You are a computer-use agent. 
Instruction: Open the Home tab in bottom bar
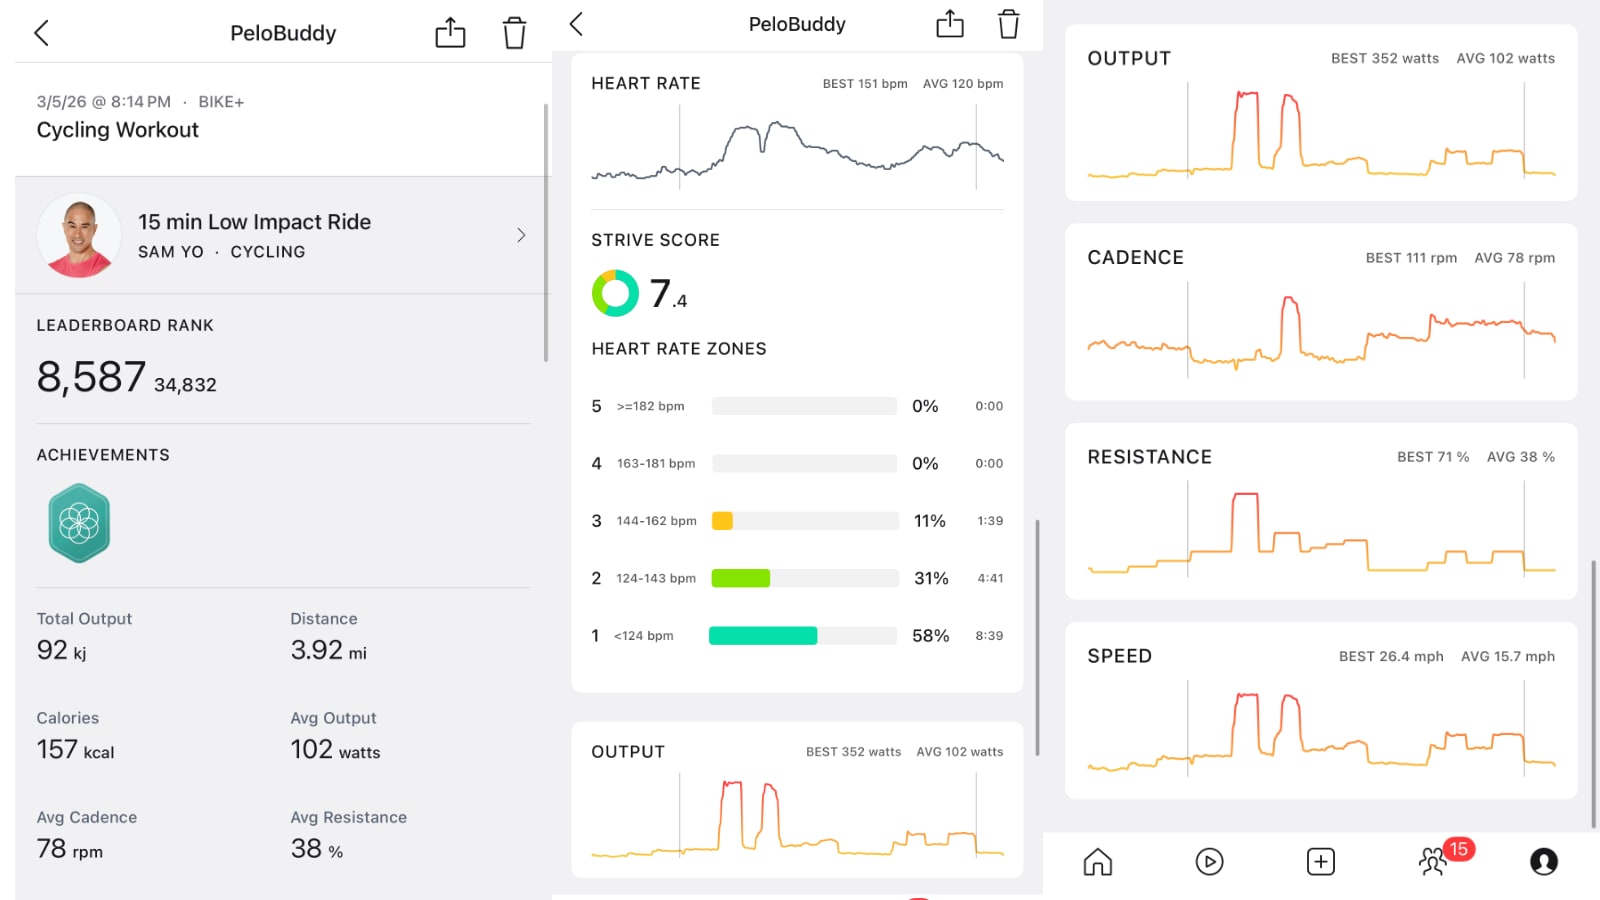1097,861
